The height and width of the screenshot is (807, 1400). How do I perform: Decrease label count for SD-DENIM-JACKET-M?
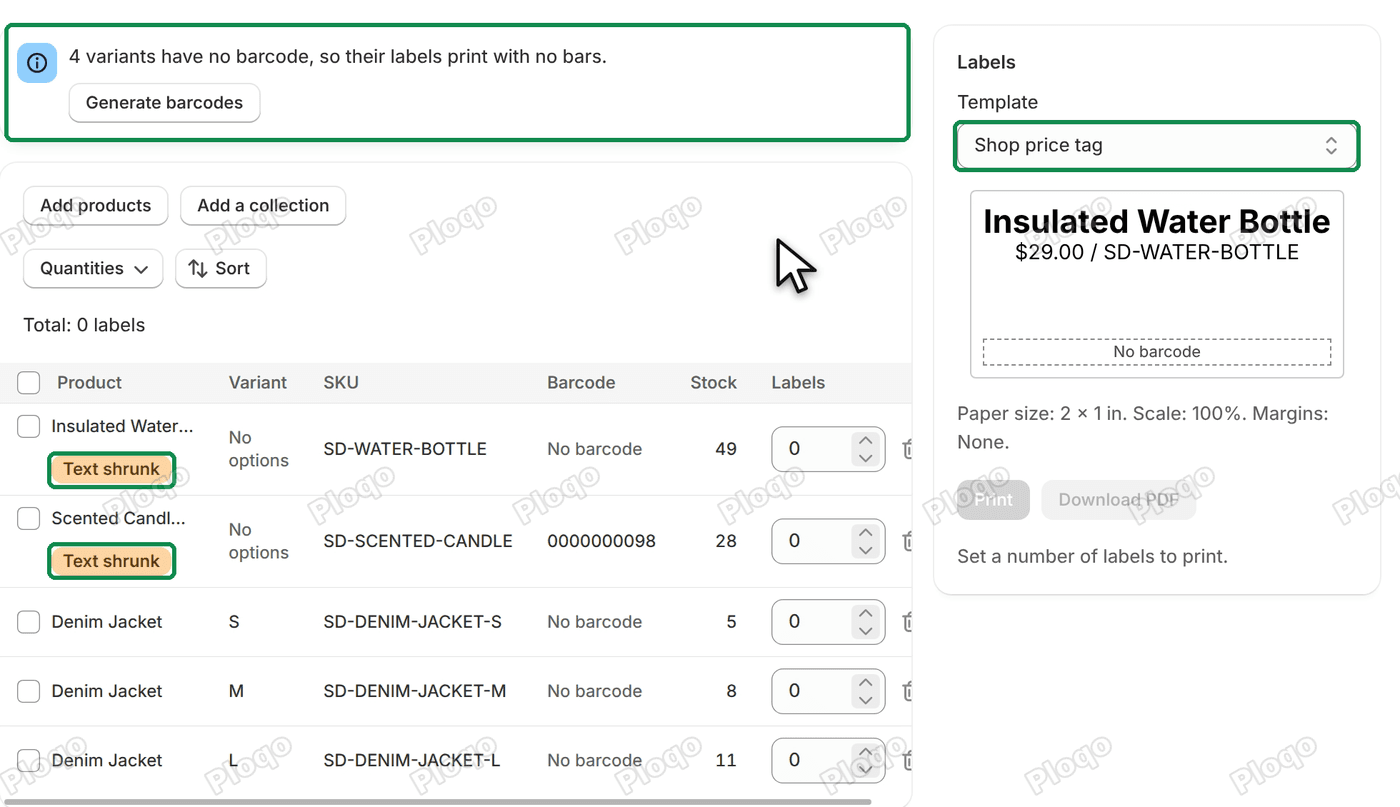coord(866,700)
